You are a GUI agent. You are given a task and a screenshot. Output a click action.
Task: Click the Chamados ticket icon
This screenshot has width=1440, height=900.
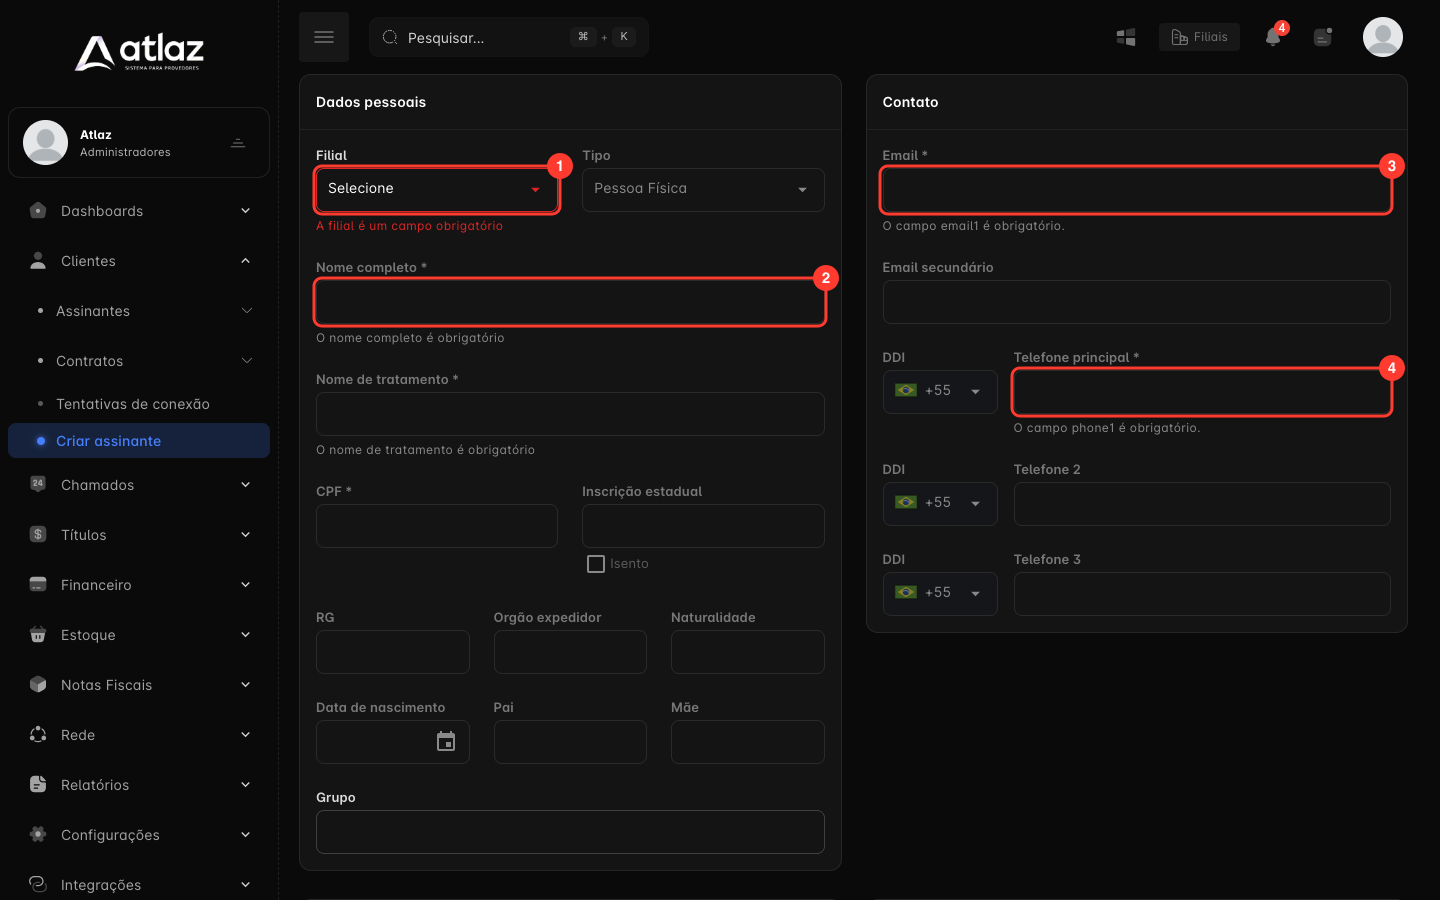38,484
